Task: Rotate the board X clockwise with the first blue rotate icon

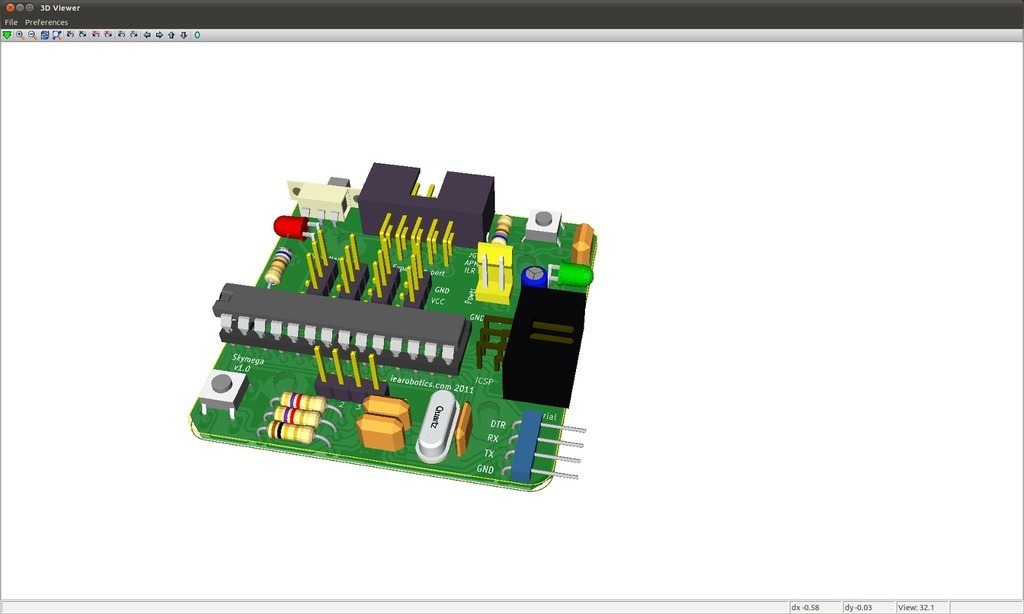Action: [71, 35]
